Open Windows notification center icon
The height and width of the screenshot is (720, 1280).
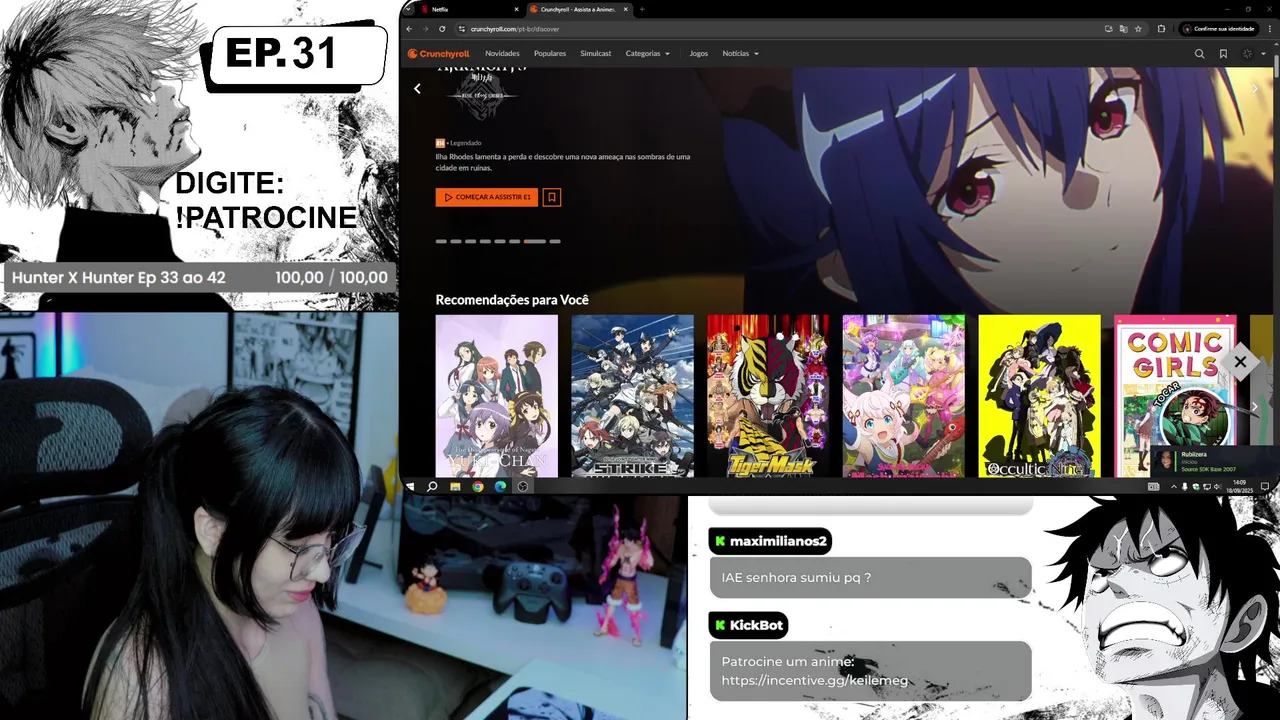1266,486
